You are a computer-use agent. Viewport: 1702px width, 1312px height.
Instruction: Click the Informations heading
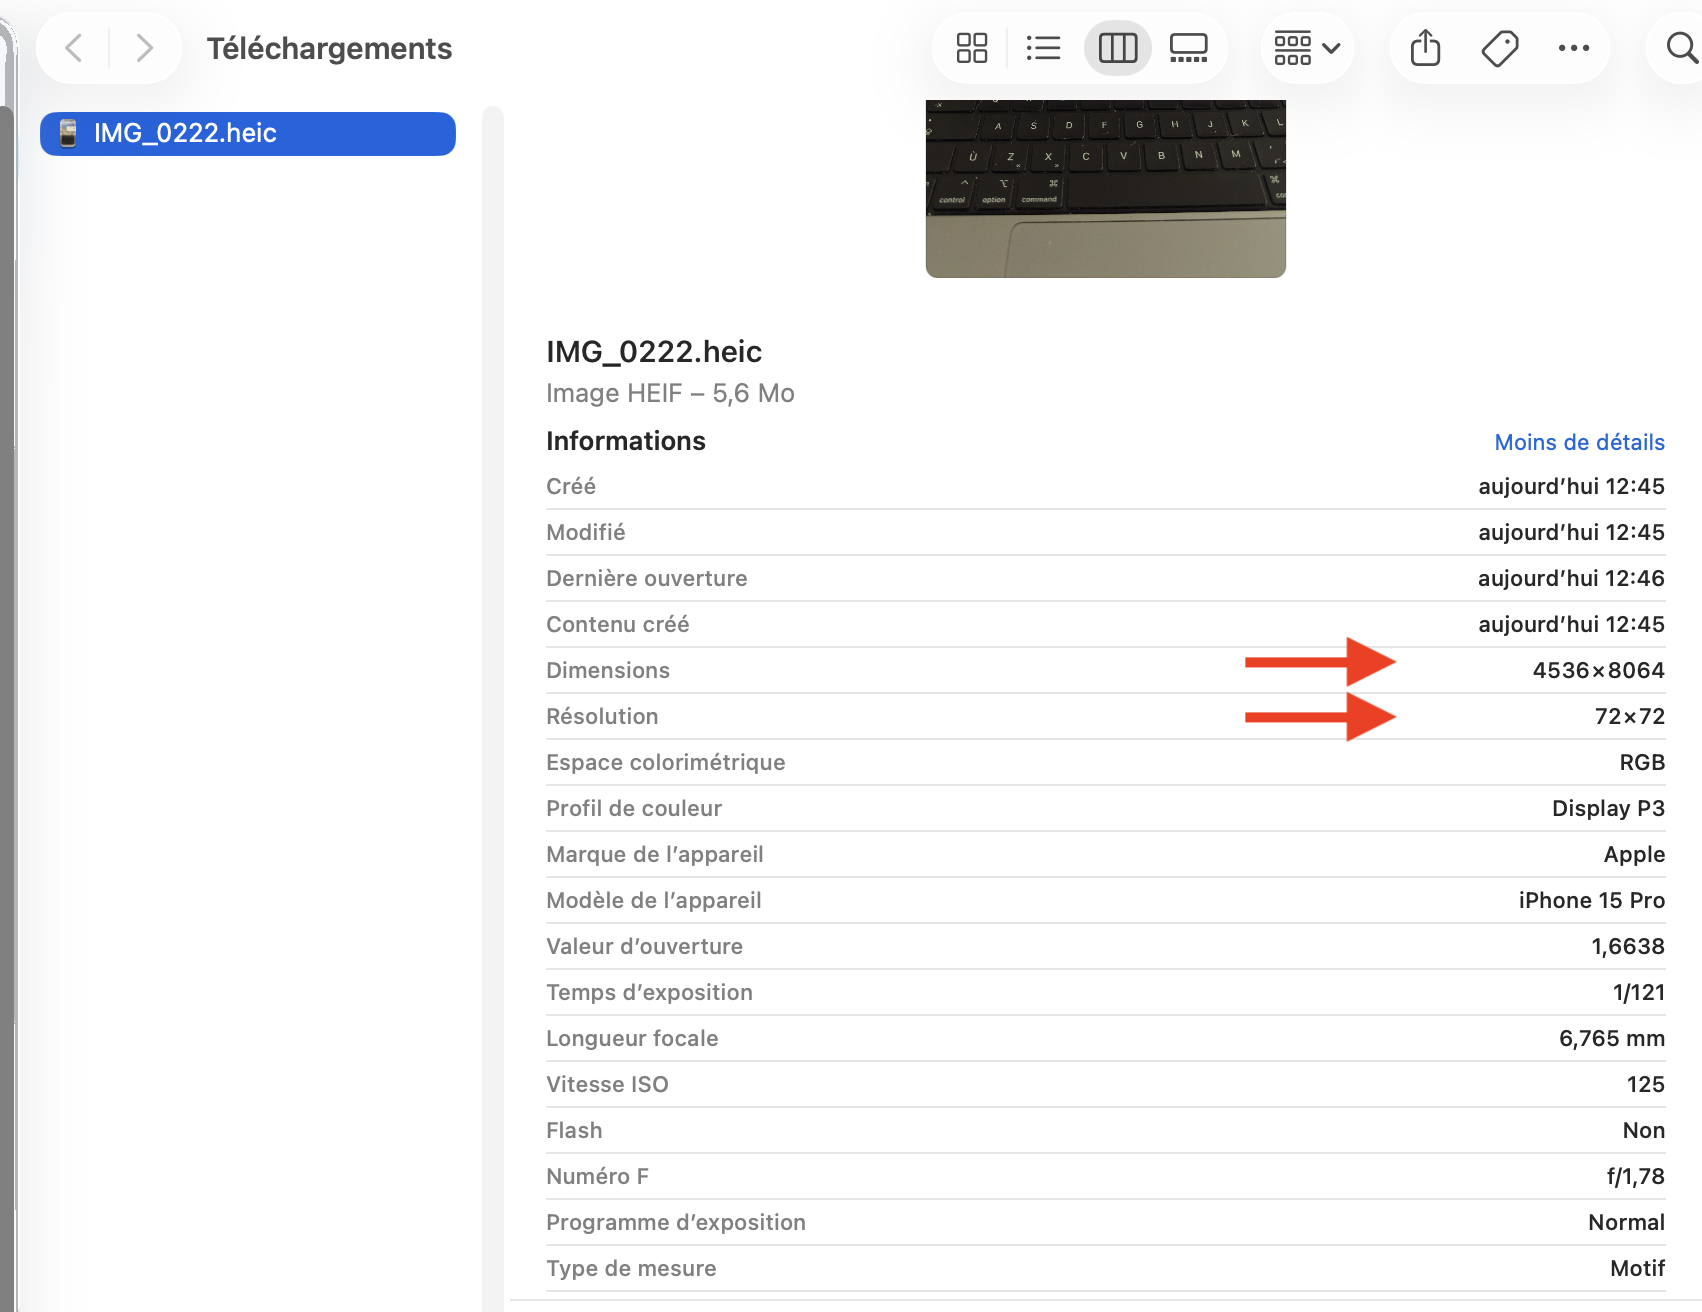click(626, 441)
